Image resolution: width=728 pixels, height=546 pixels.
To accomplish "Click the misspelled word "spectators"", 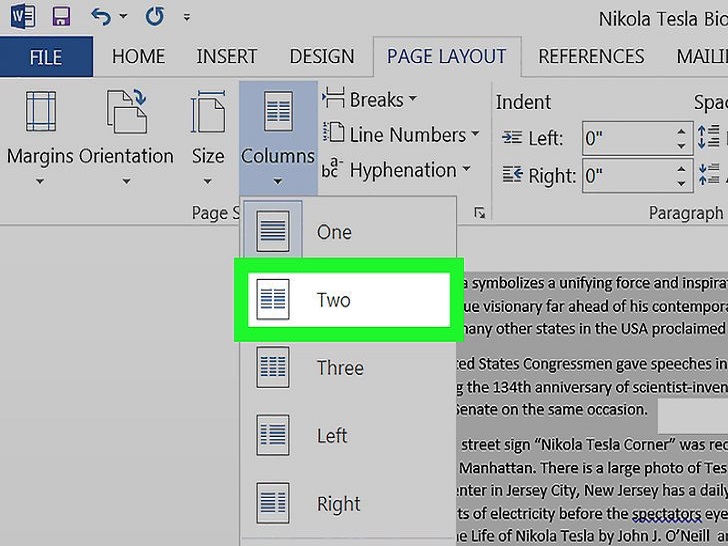I will (x=667, y=514).
